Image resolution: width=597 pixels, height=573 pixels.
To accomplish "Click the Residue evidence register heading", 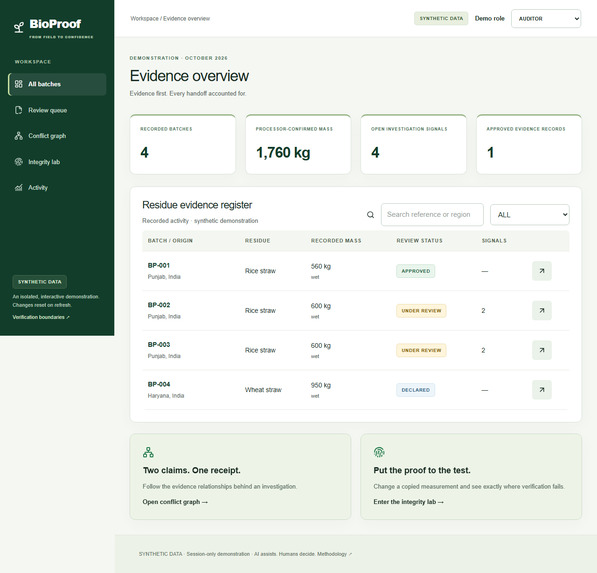I will tap(197, 205).
